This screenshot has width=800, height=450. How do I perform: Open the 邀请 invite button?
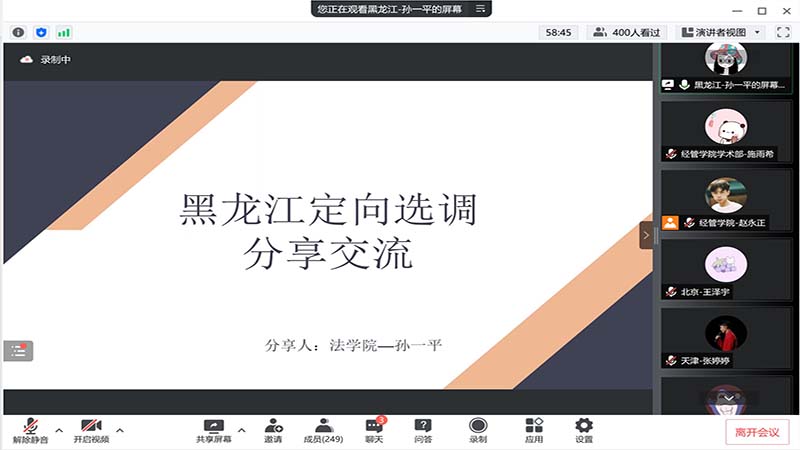click(x=273, y=431)
